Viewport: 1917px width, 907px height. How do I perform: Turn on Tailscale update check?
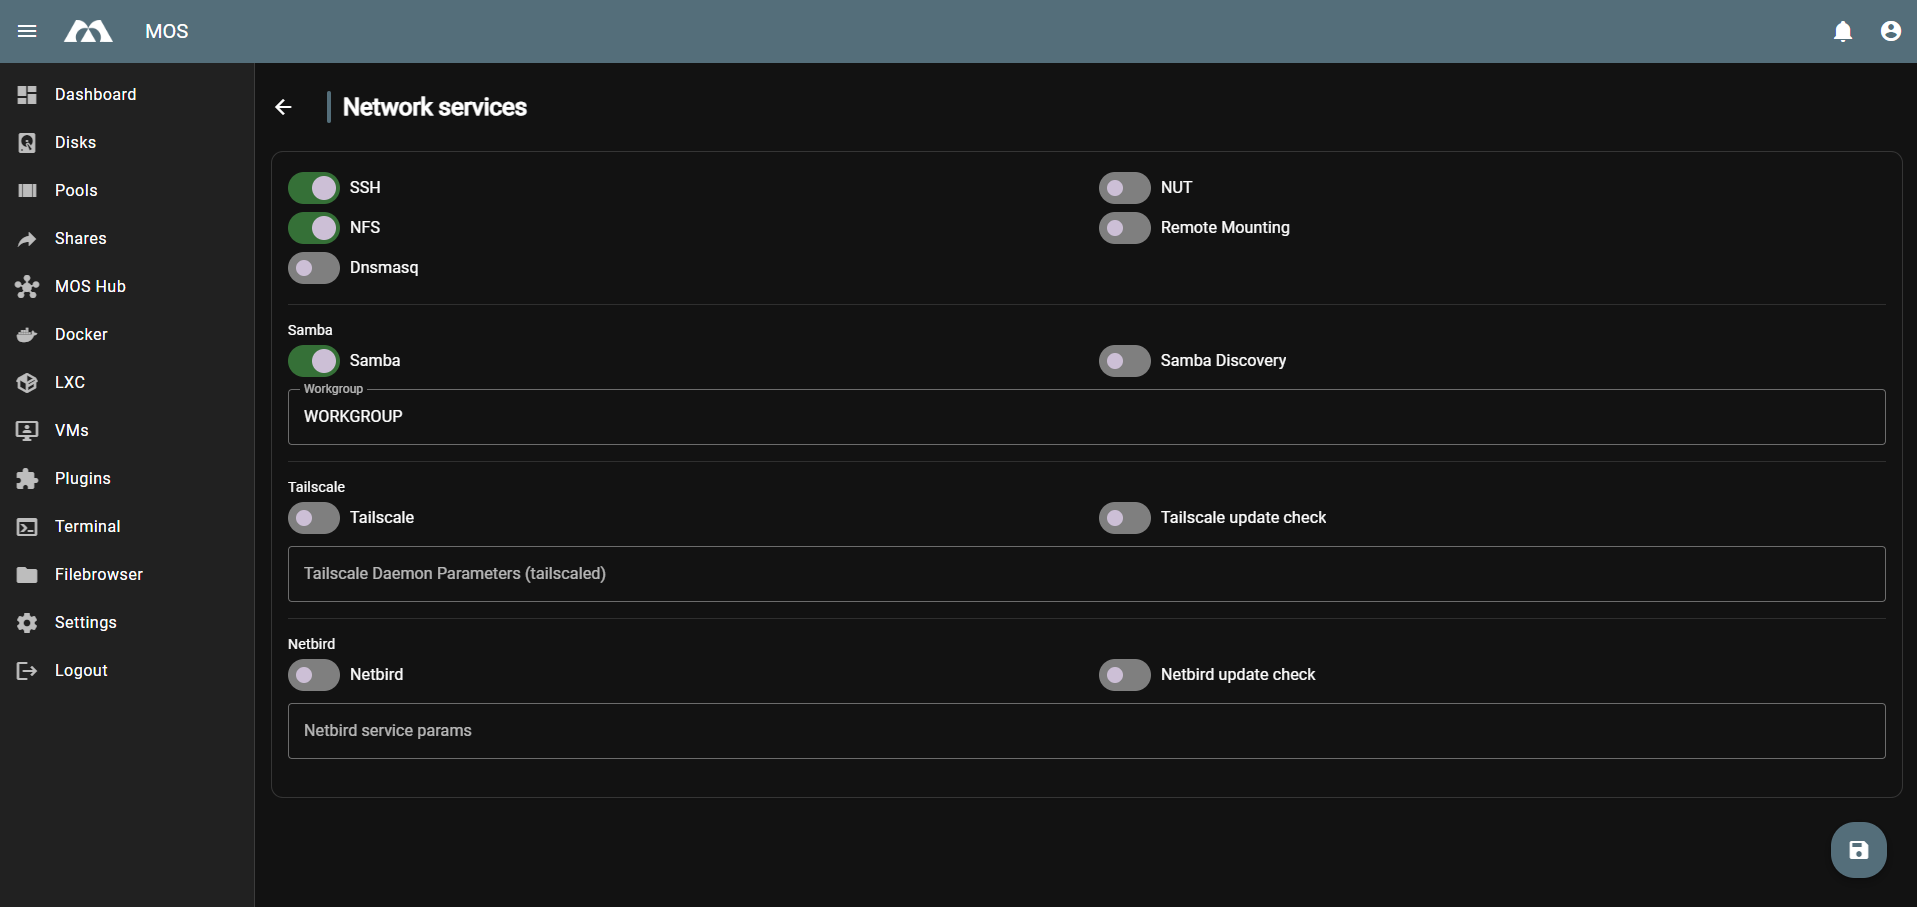coord(1124,518)
